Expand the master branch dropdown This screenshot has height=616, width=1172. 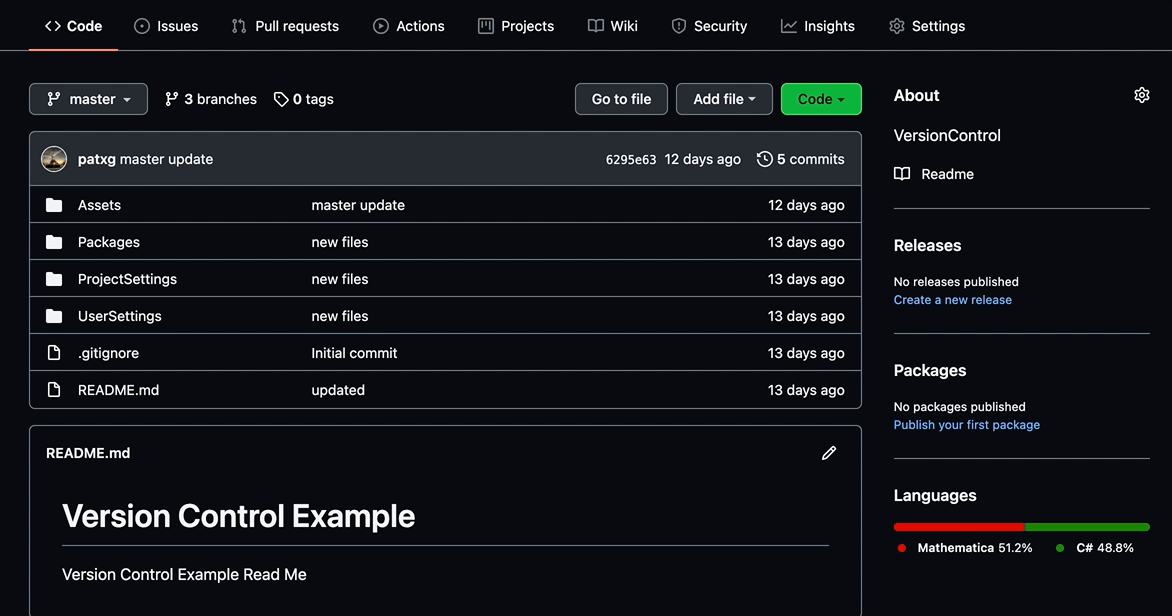coord(88,99)
